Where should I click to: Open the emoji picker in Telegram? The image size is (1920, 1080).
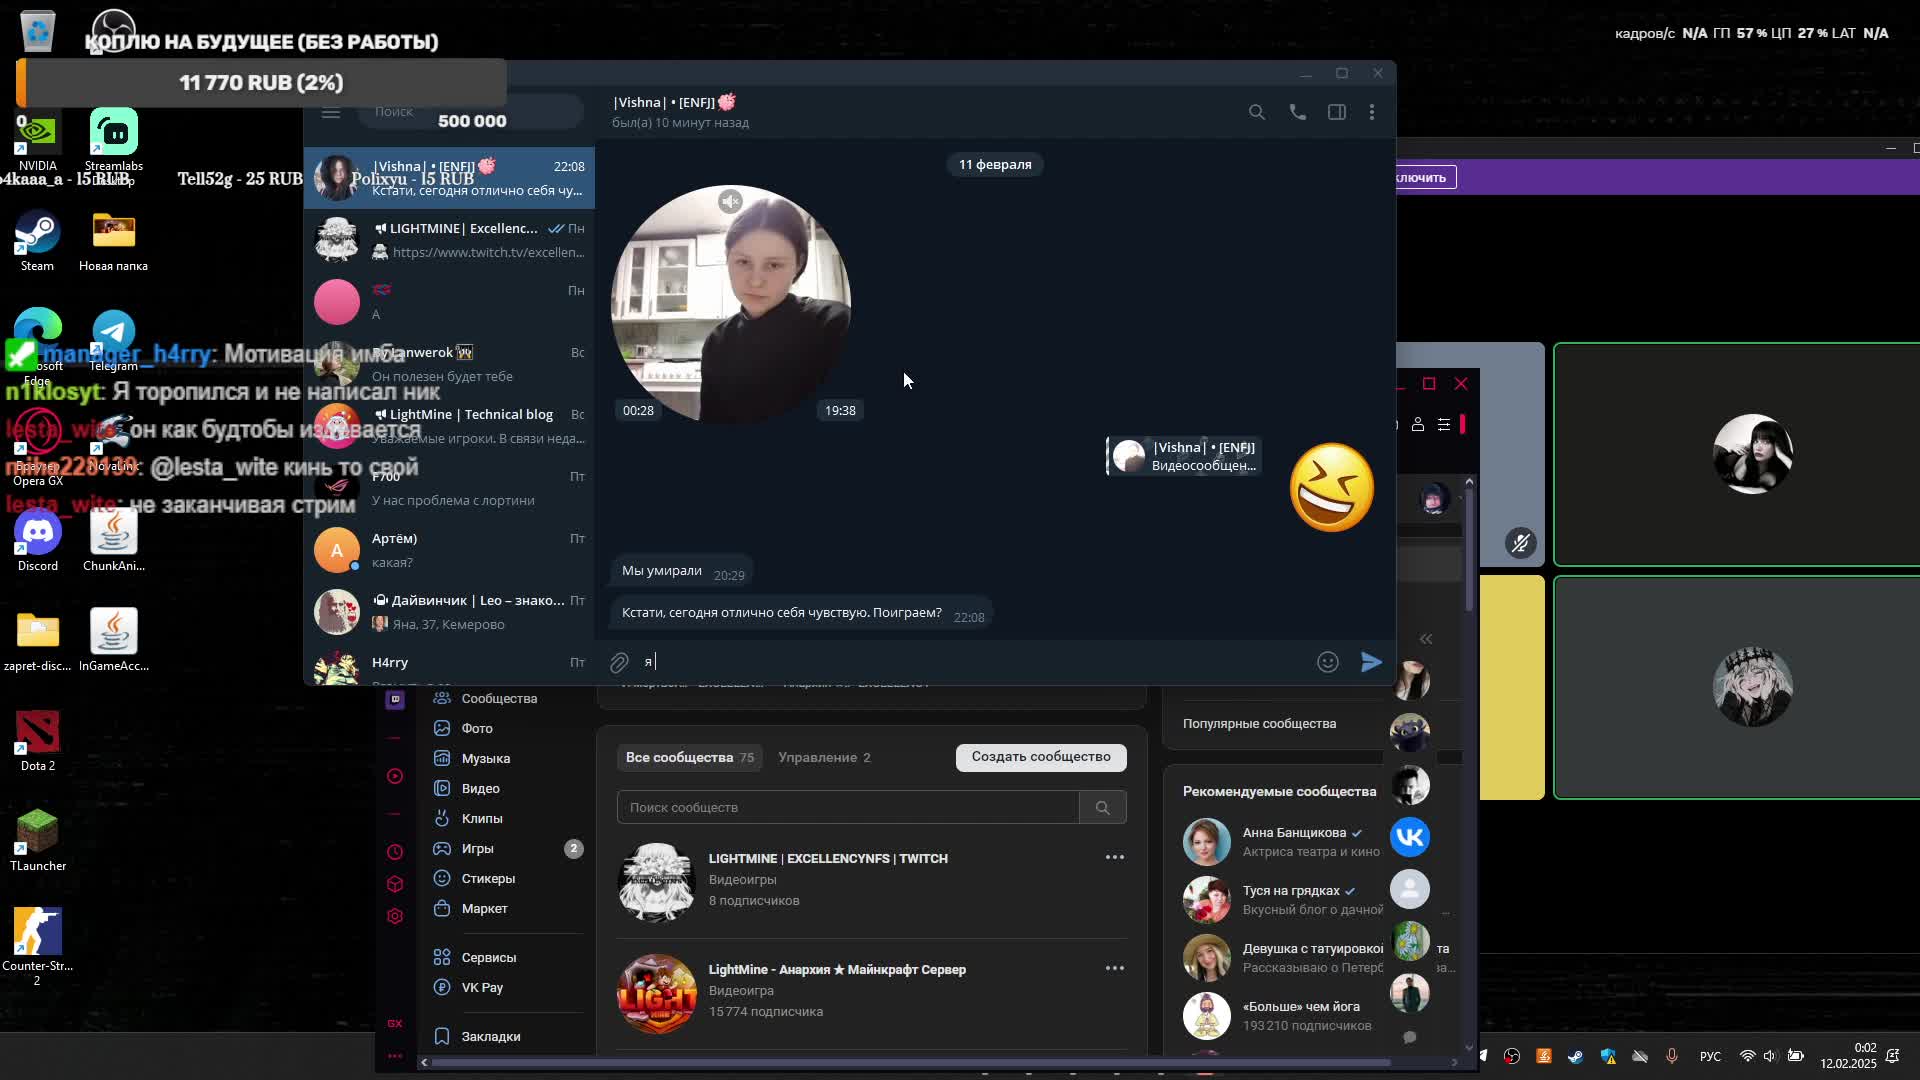coord(1327,662)
